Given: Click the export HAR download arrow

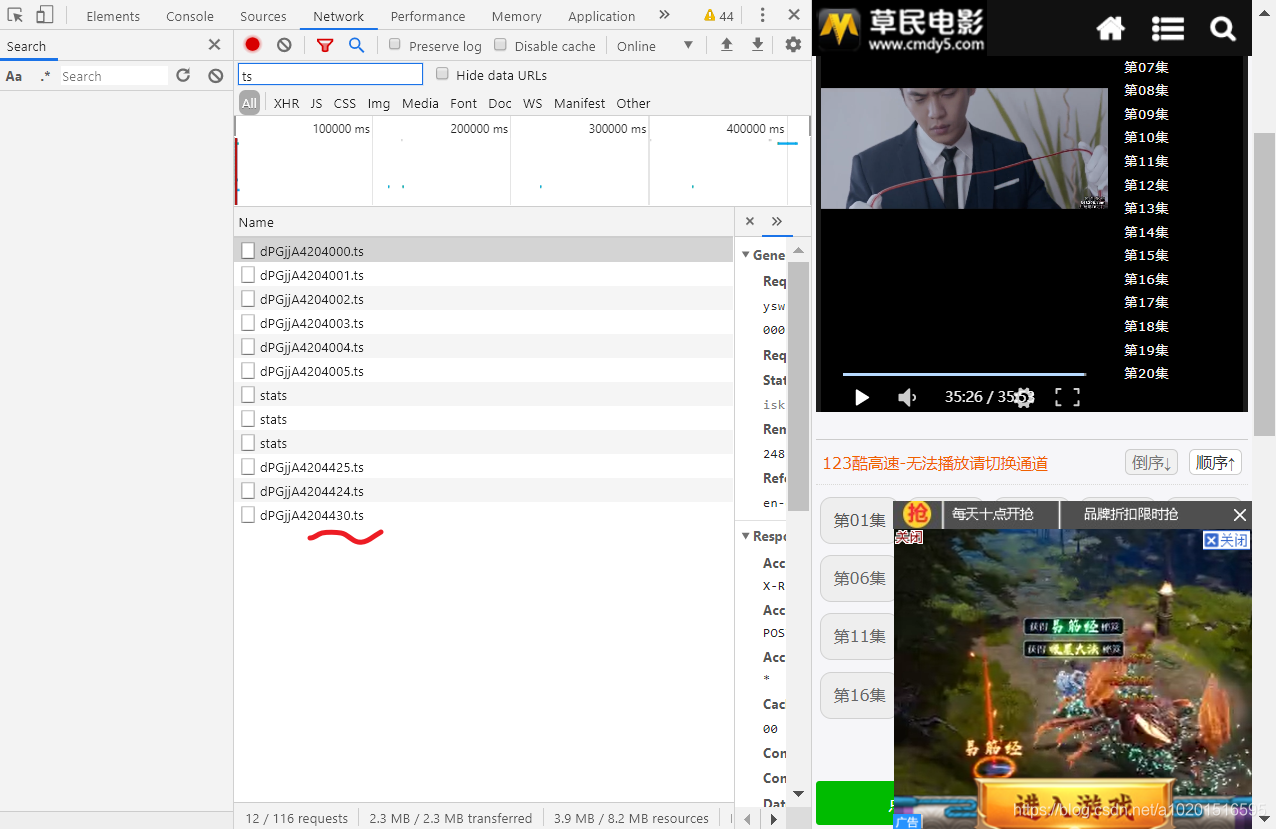Looking at the screenshot, I should click(758, 45).
